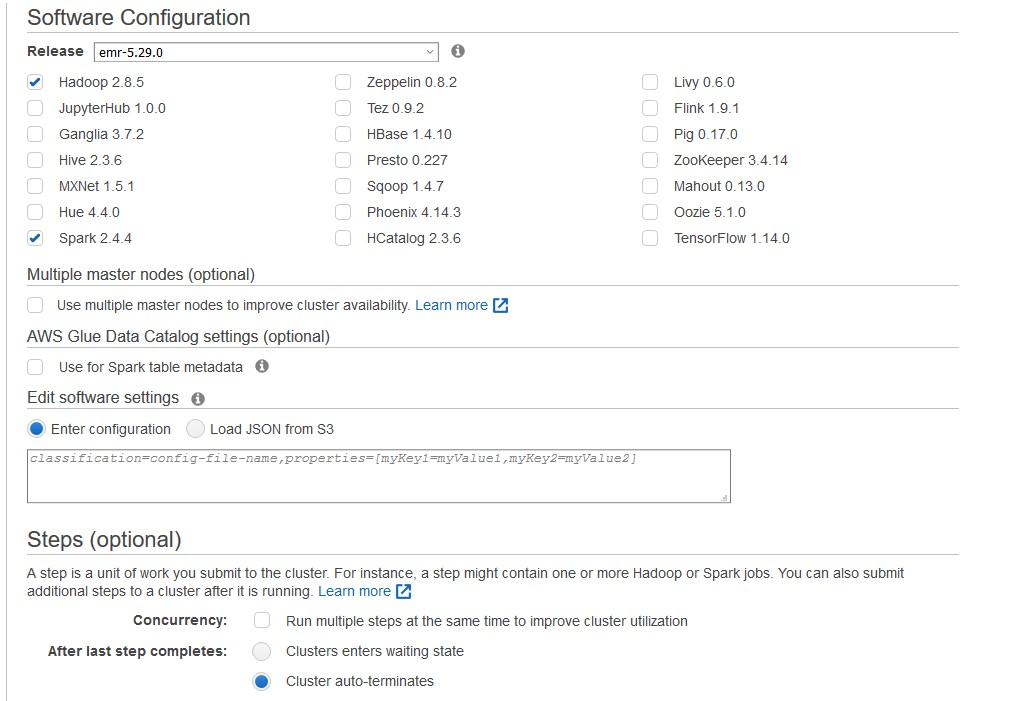The height and width of the screenshot is (701, 1014).
Task: Select the Hive 2.3.6 checkbox
Action: coord(35,160)
